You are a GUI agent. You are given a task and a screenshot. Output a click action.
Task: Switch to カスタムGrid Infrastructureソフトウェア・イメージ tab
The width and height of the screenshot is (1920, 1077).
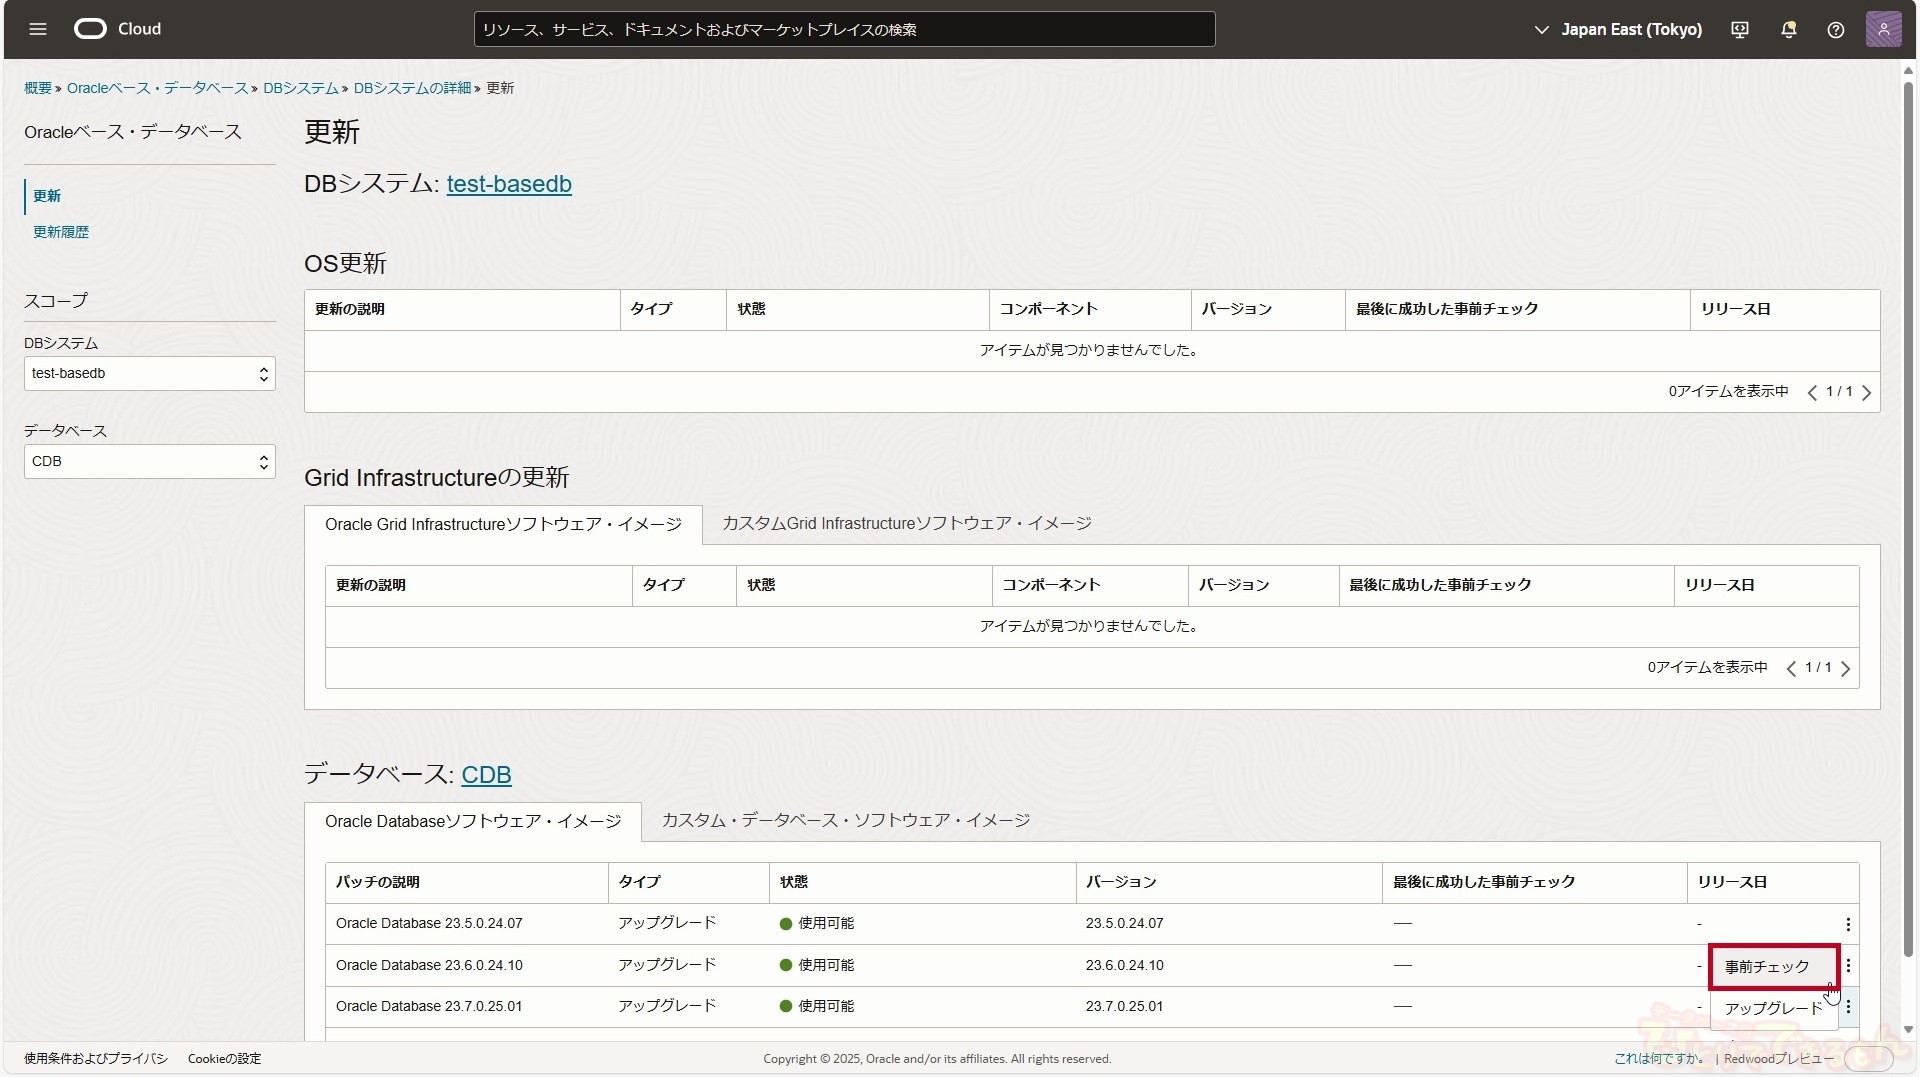906,524
